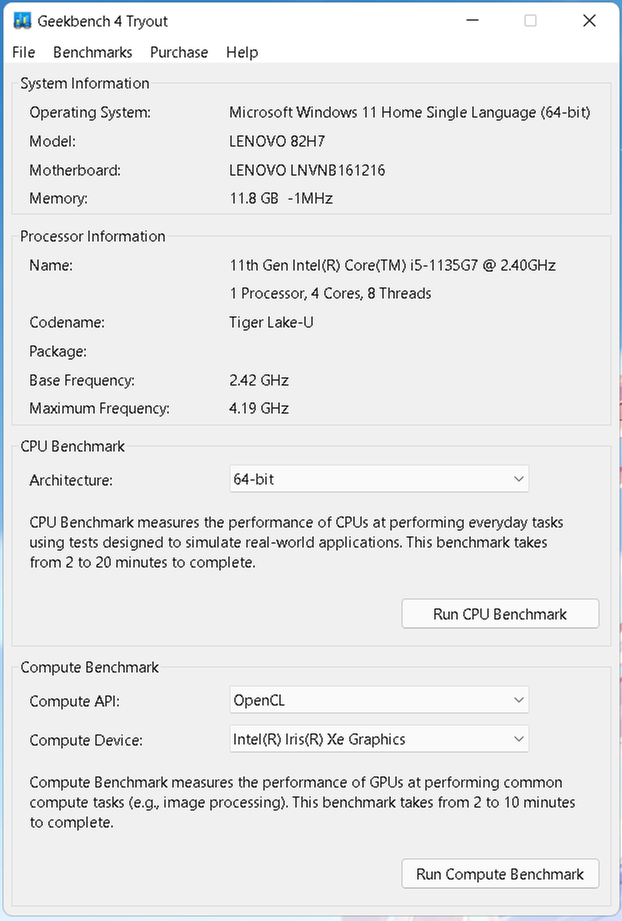Close the Geekbench 4 Tryout window
622x921 pixels.
pyautogui.click(x=589, y=21)
